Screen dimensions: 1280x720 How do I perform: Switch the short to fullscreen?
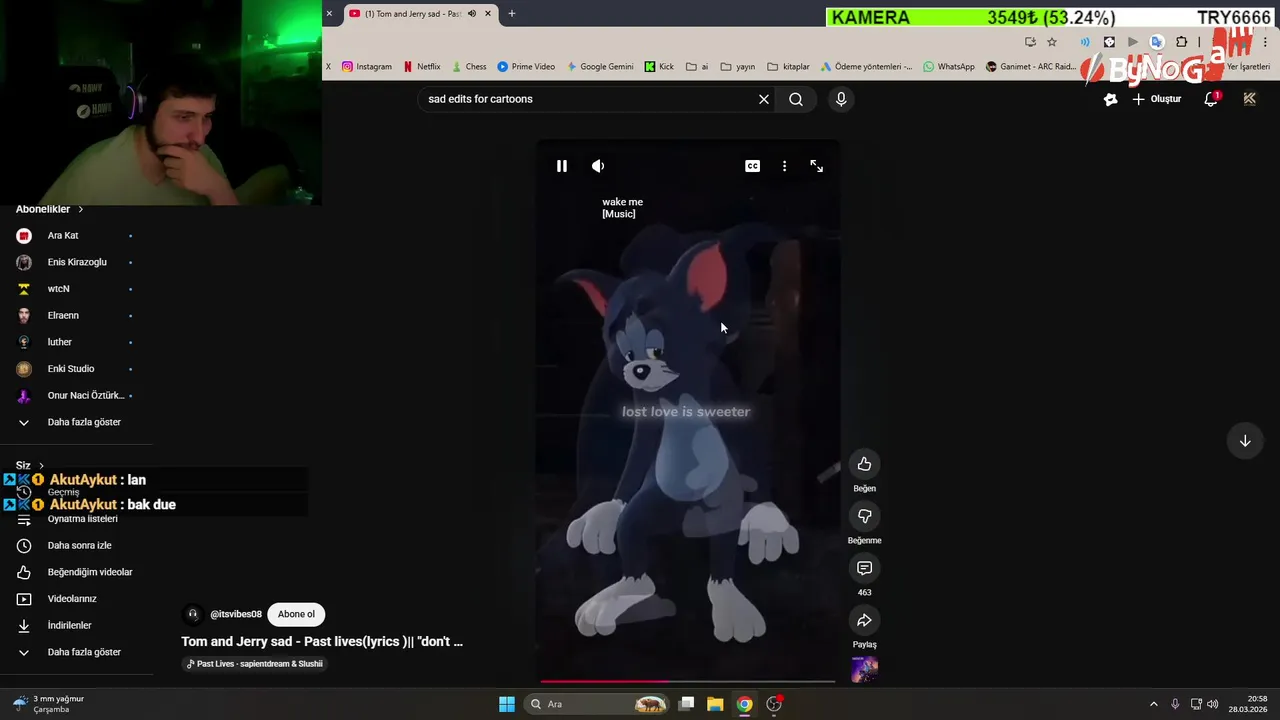[816, 166]
